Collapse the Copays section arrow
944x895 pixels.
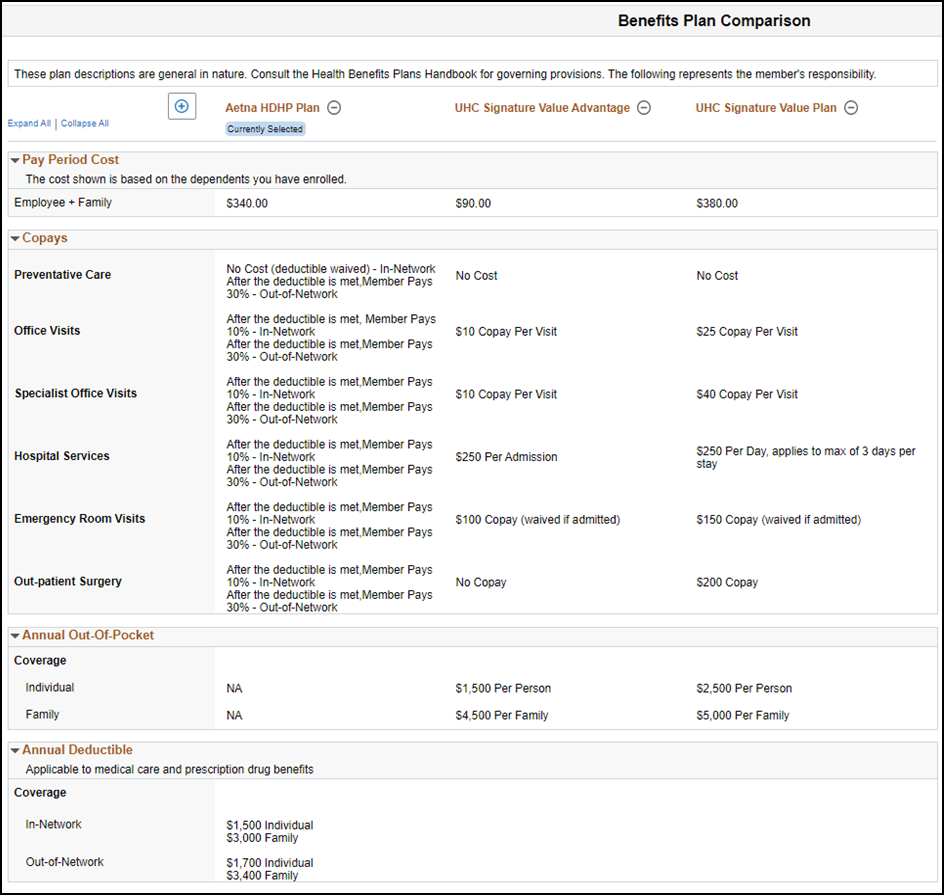tap(15, 238)
